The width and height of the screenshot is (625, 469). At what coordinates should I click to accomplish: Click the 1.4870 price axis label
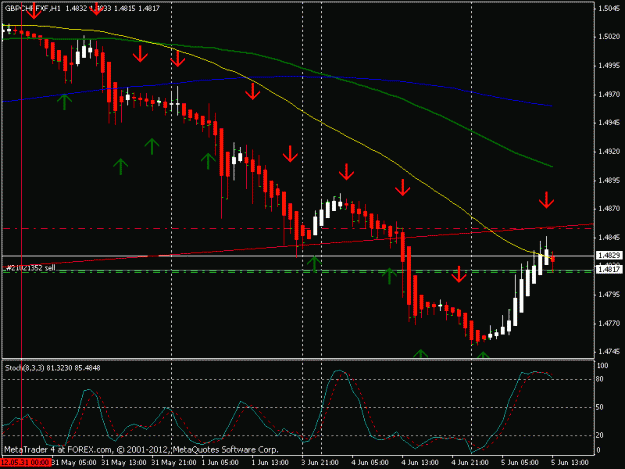pos(609,208)
